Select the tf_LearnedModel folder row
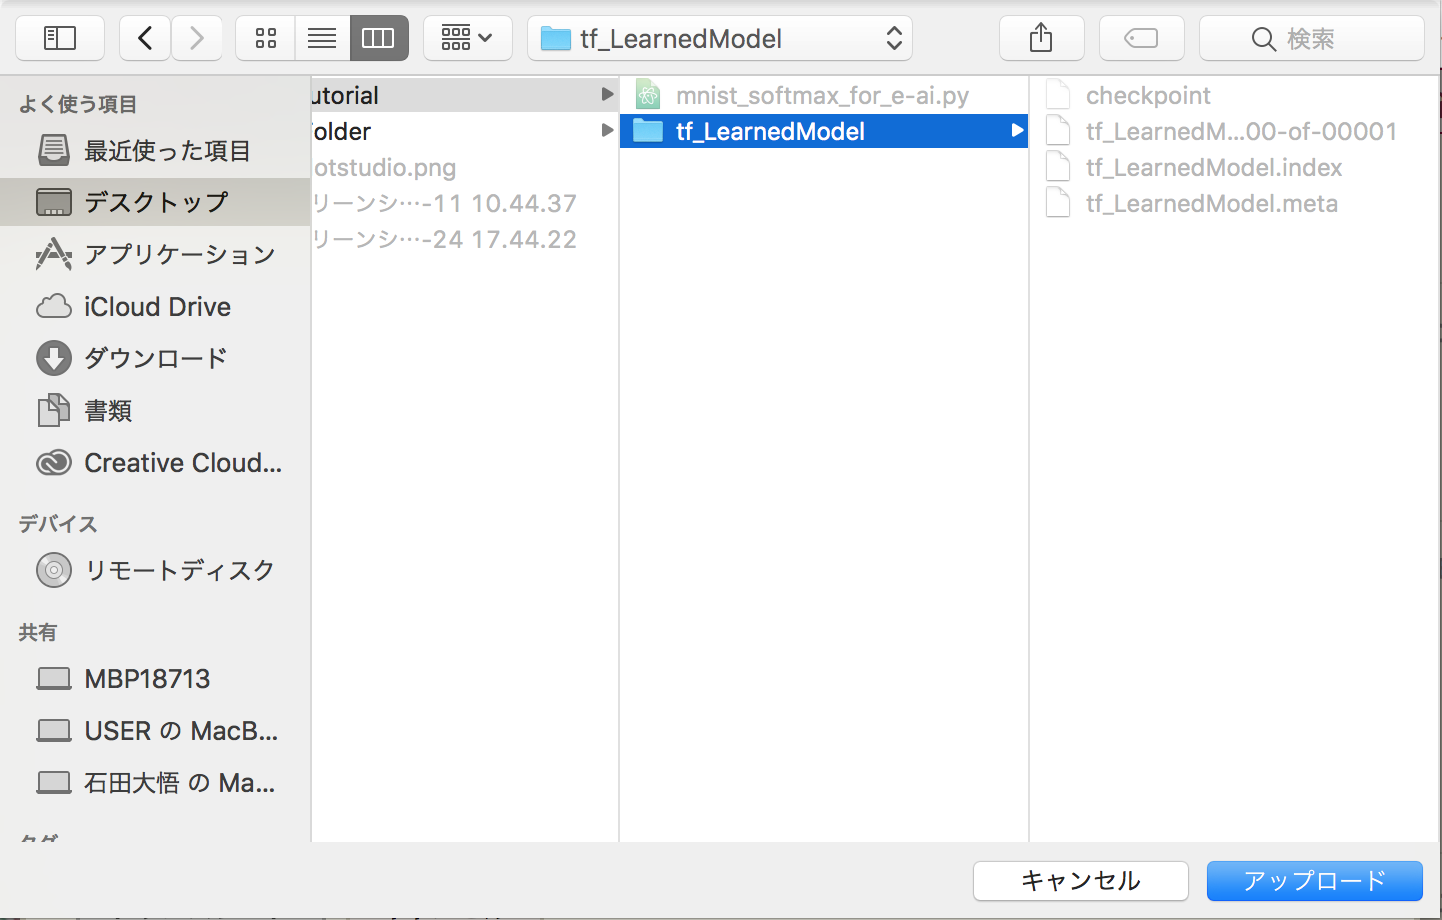The height and width of the screenshot is (920, 1442). 824,131
